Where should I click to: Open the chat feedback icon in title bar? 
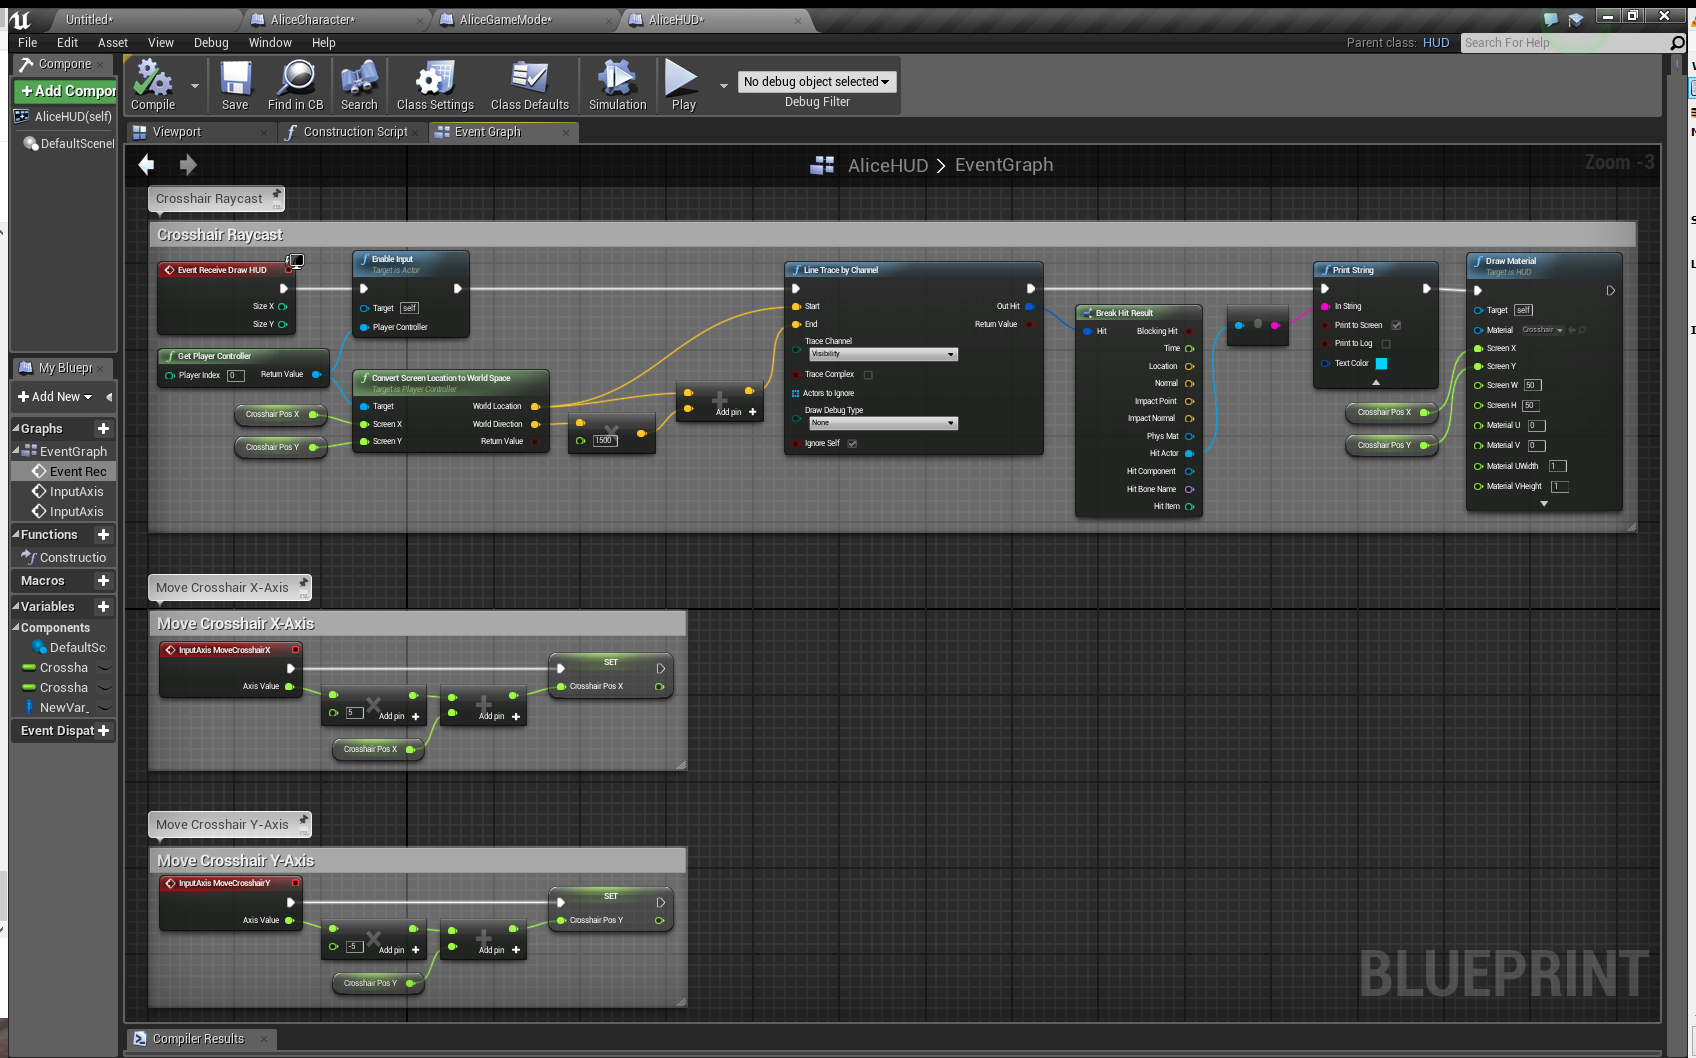(1550, 19)
